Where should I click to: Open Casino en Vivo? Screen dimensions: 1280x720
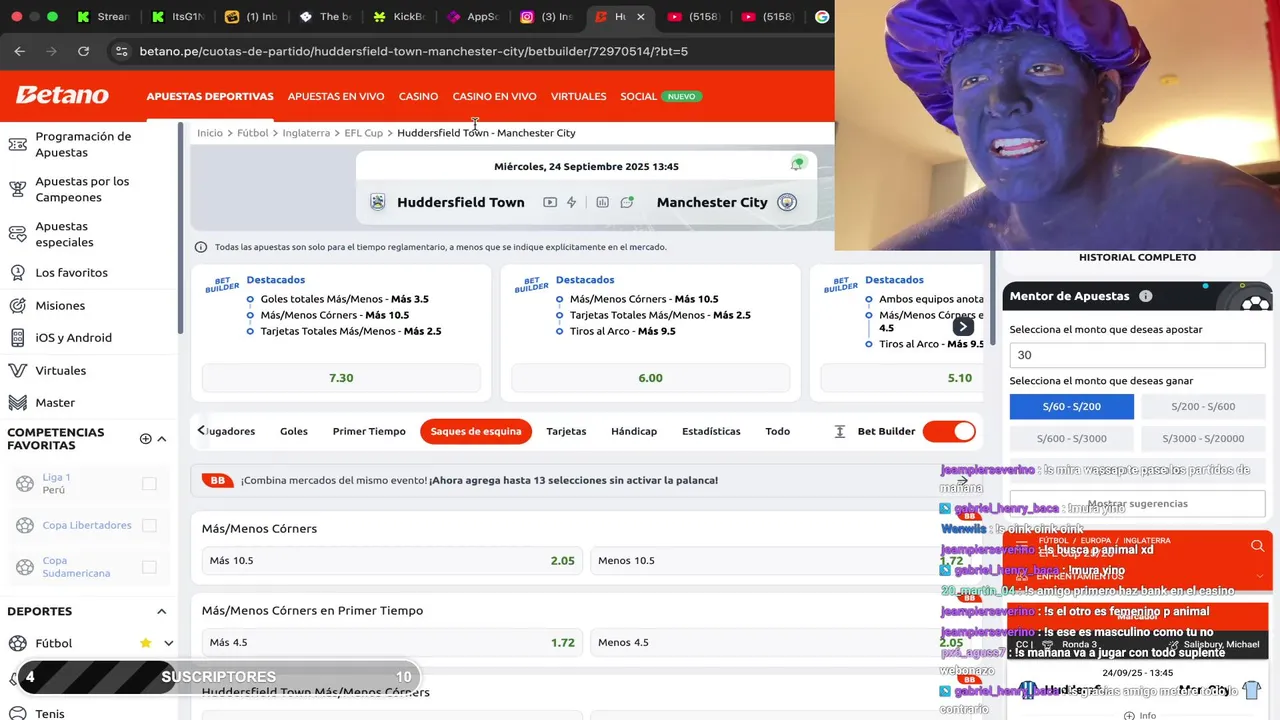494,97
